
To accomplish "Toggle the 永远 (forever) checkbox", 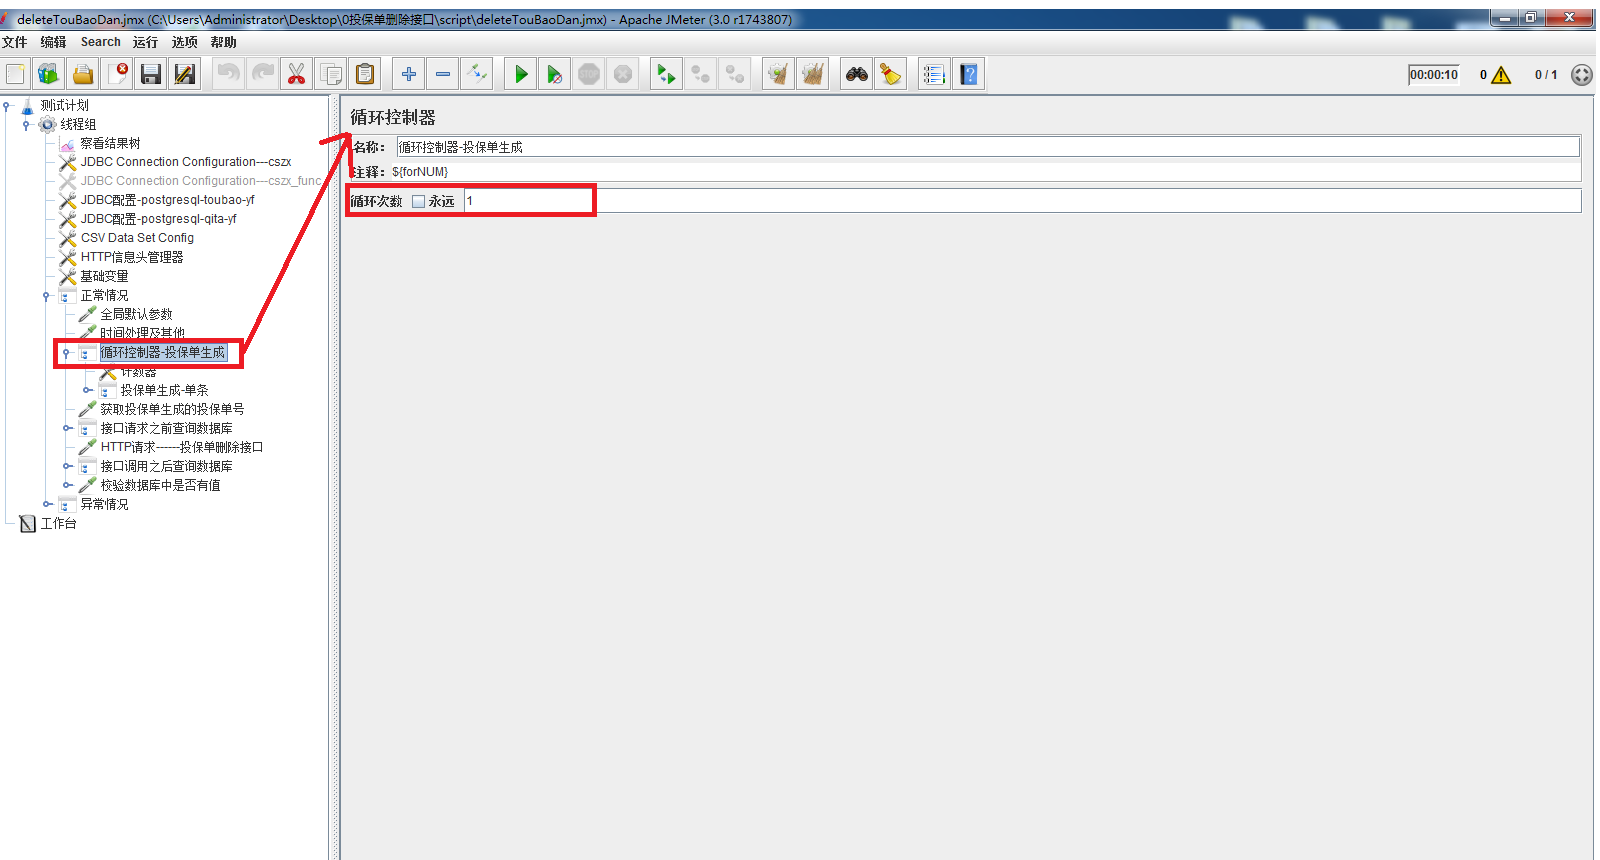I will (x=419, y=201).
